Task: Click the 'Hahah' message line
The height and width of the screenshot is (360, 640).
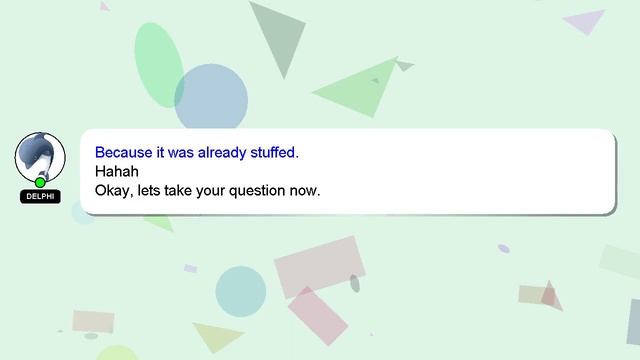Action: pyautogui.click(x=117, y=171)
